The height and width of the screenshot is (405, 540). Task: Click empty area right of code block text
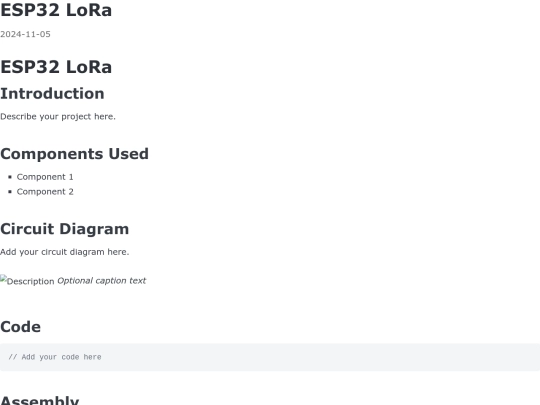click(320, 357)
